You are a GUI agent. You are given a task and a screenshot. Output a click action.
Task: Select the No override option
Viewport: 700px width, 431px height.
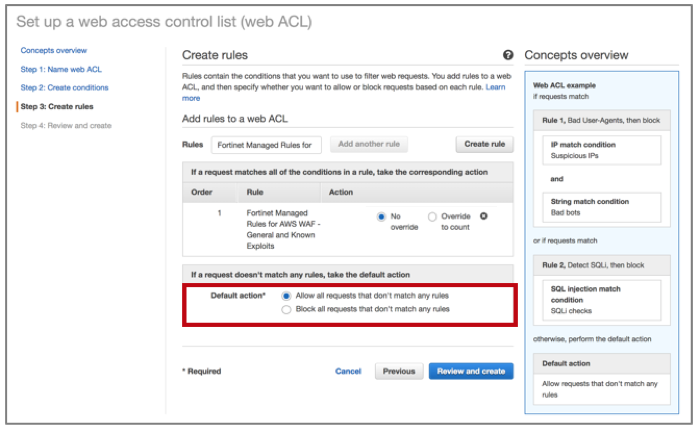tap(382, 216)
